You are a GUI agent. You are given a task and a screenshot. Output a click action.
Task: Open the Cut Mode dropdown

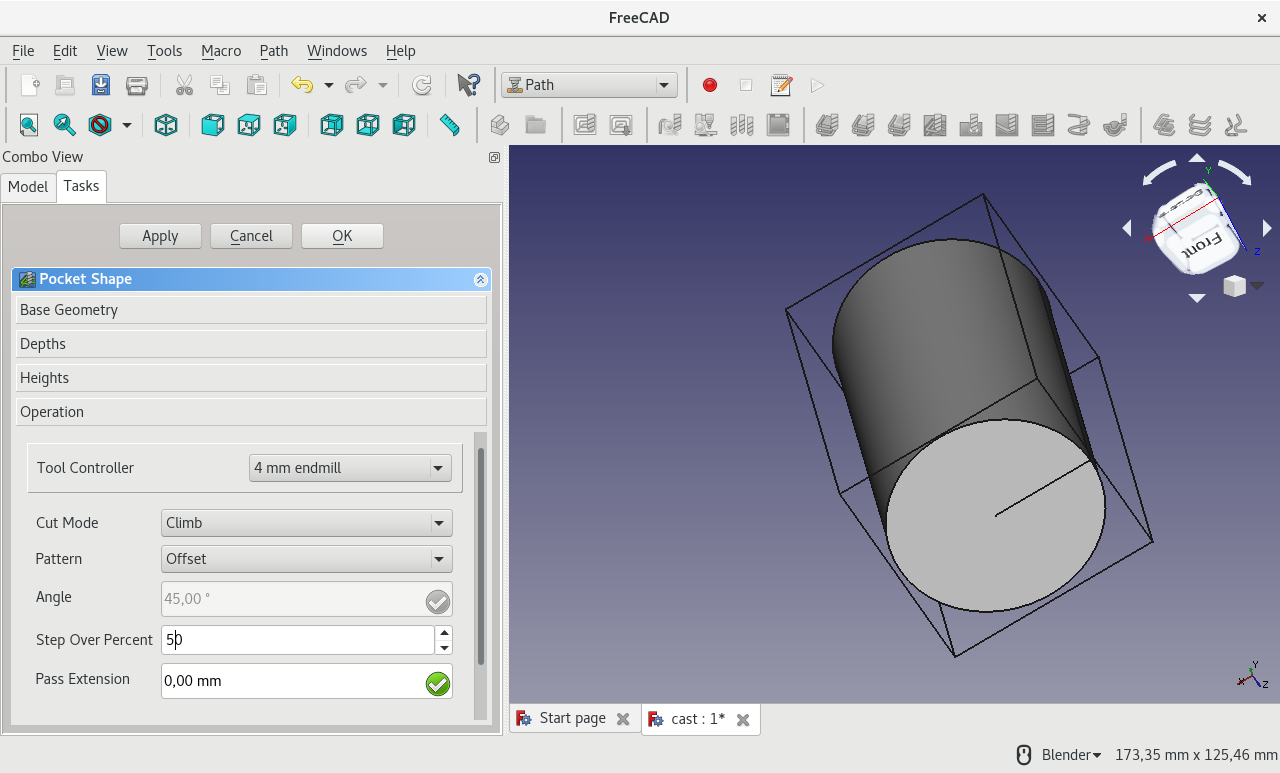pos(306,523)
